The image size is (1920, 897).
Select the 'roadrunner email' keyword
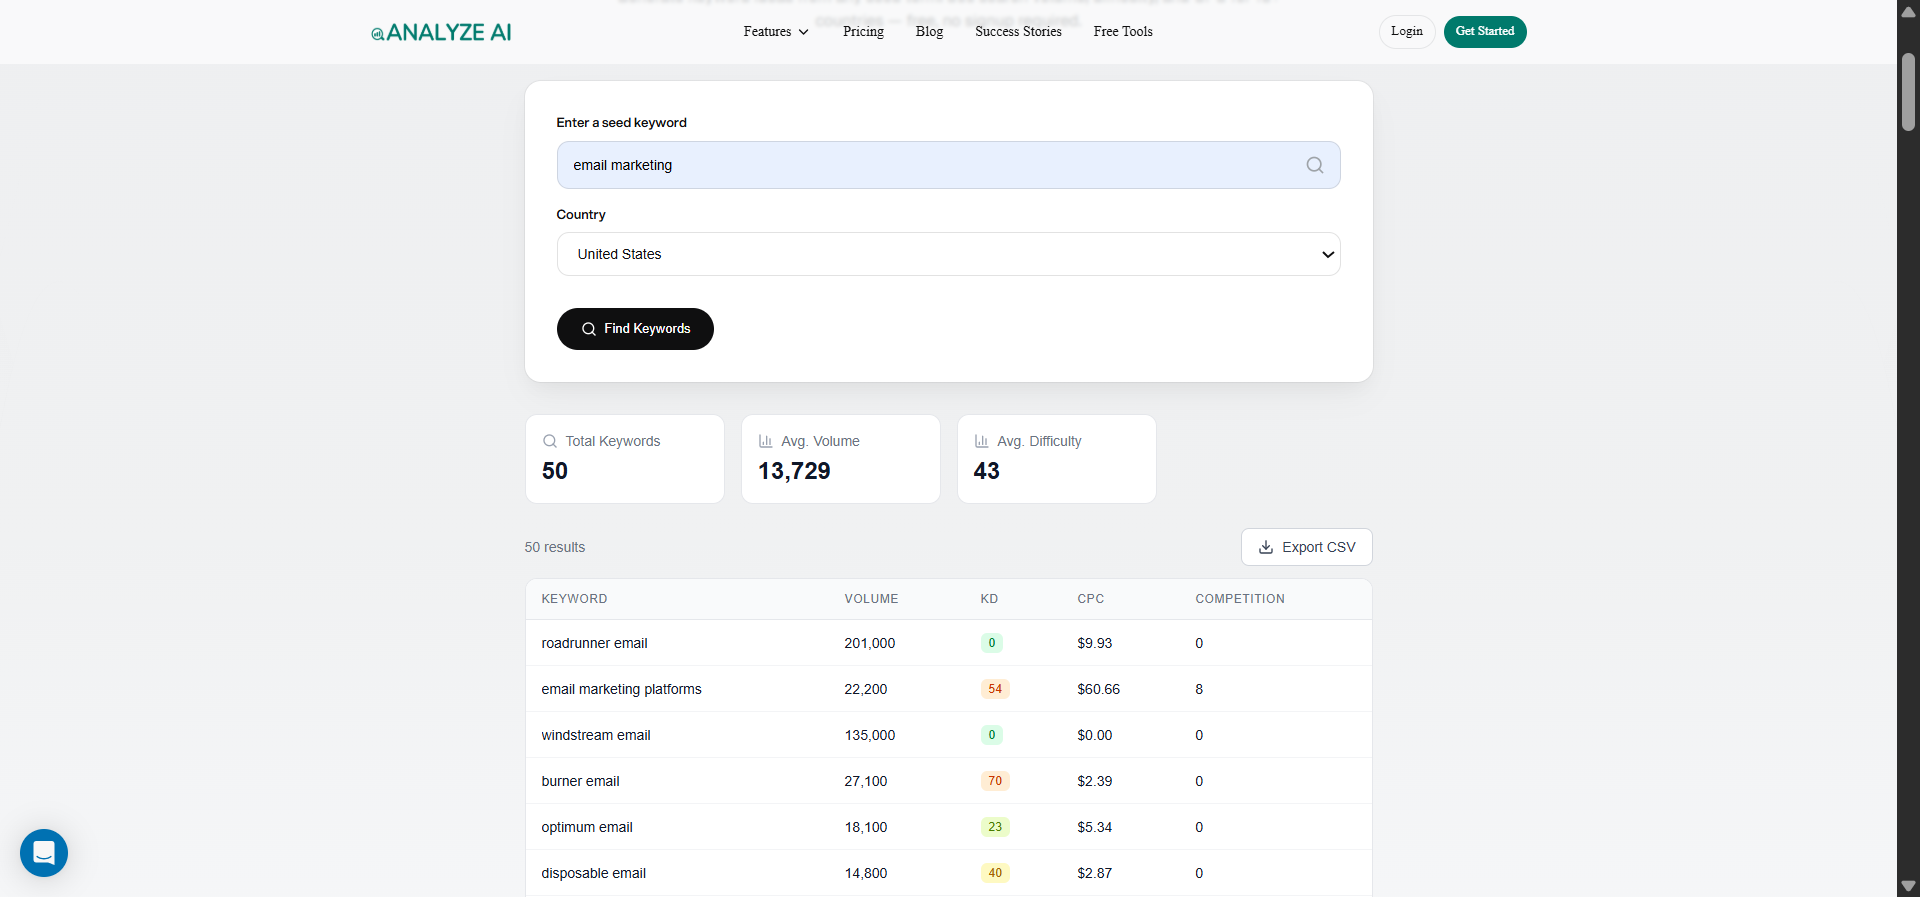[594, 643]
